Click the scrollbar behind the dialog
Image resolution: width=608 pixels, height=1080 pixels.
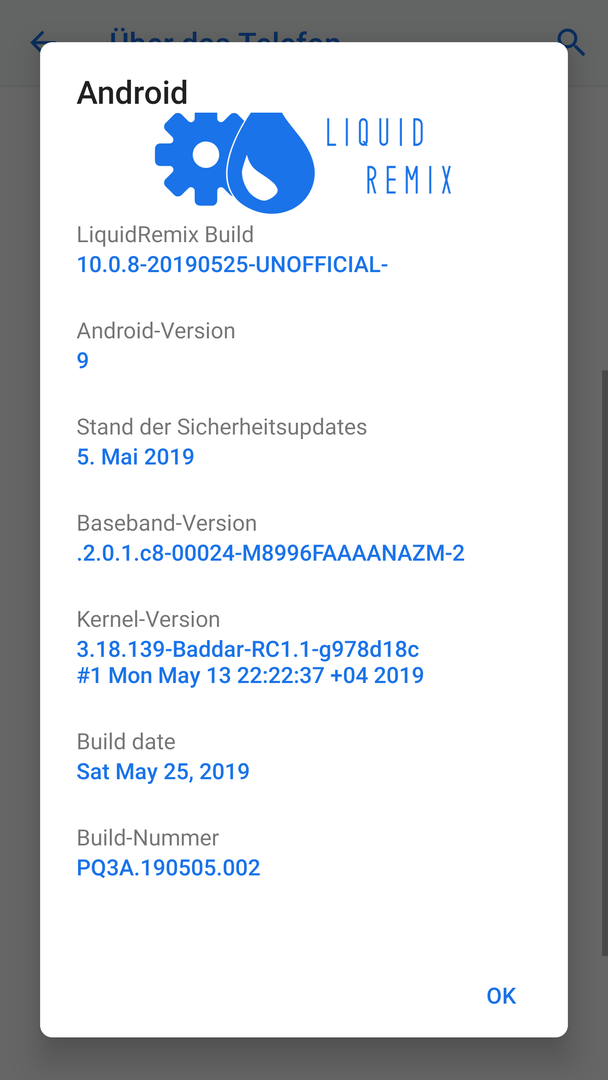605,661
